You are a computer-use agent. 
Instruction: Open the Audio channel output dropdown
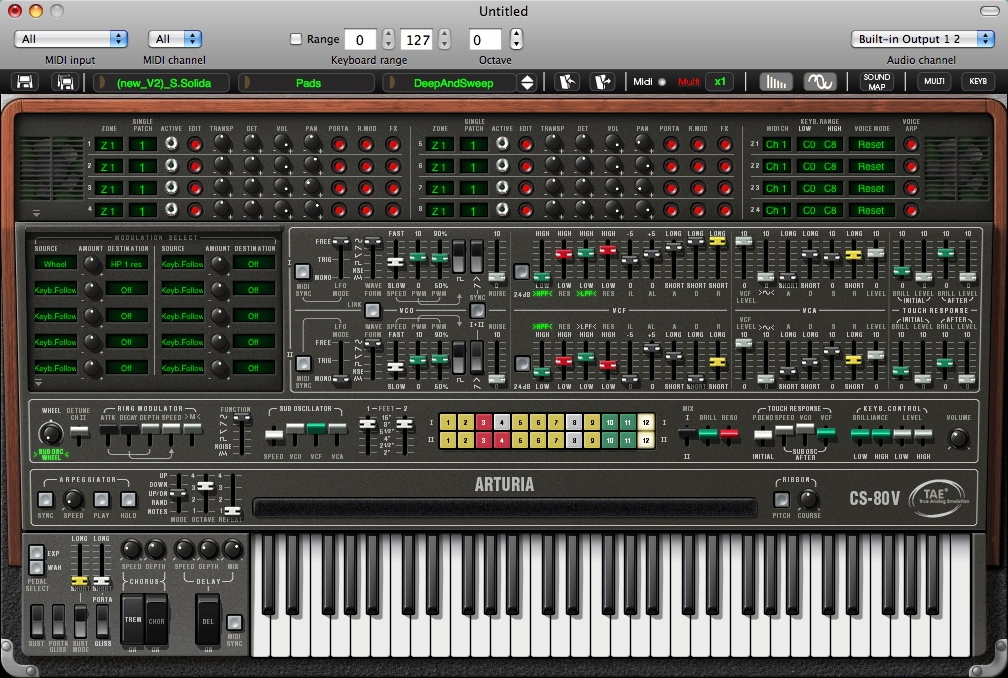922,39
